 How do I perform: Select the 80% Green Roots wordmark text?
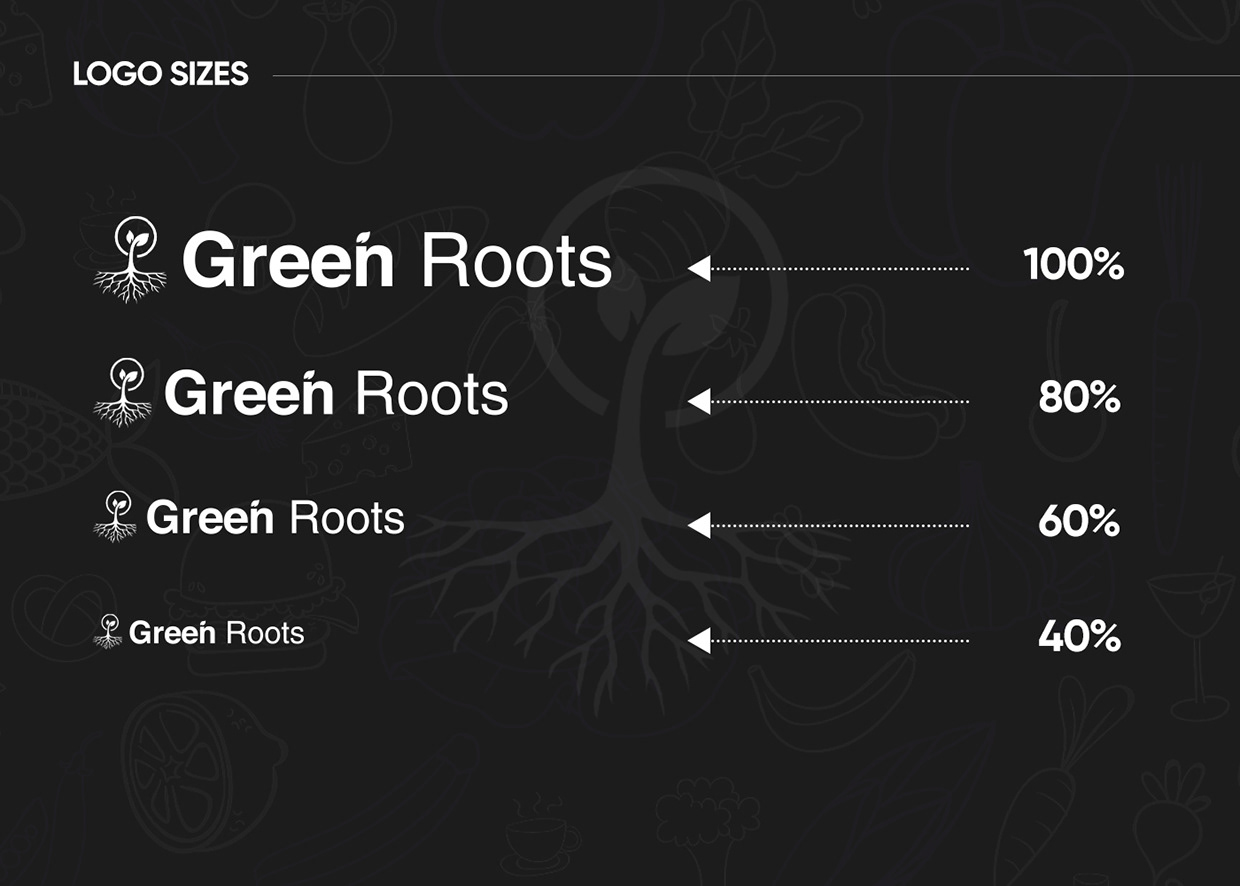[x=336, y=393]
